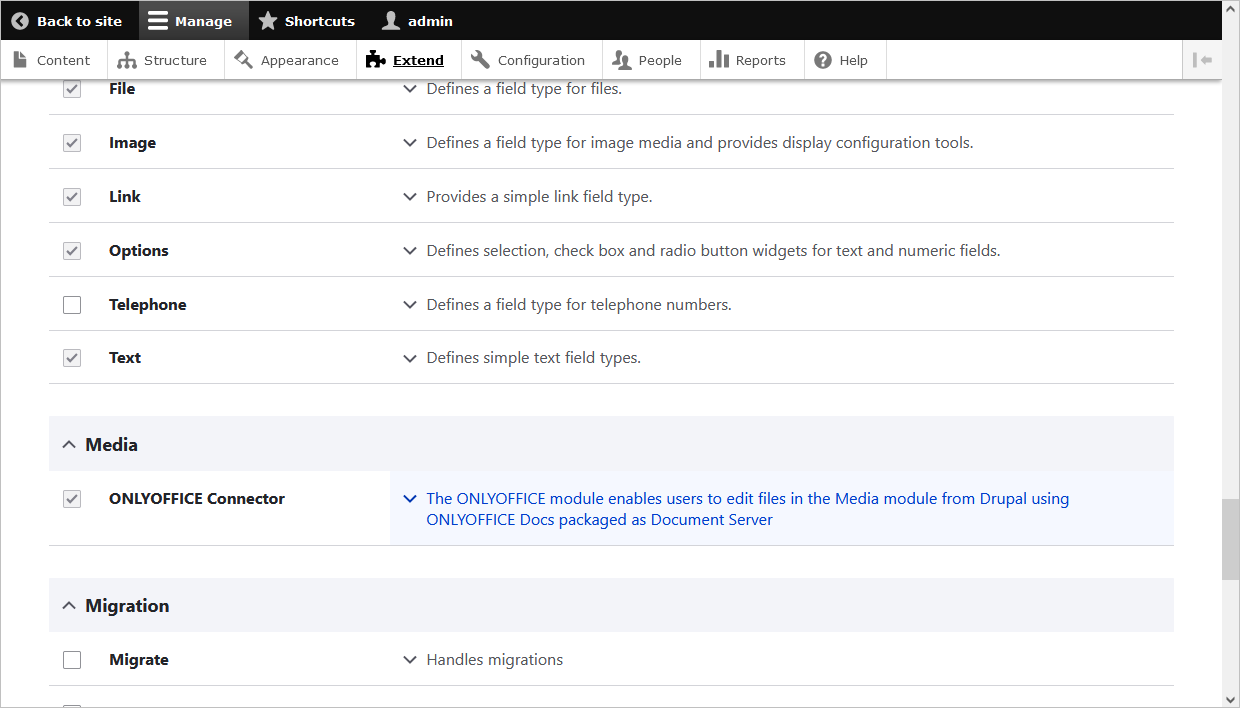Screen dimensions: 1240x708
Task: Click the Help question-mark icon
Action: point(822,59)
